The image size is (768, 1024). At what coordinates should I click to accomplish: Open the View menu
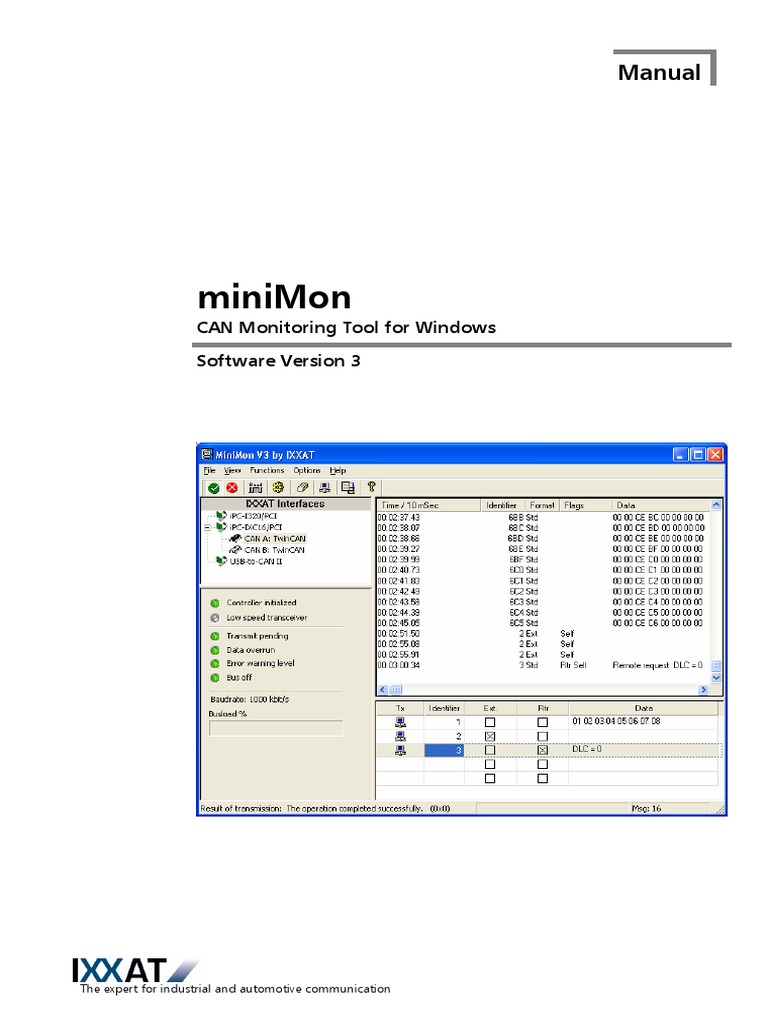[x=232, y=470]
